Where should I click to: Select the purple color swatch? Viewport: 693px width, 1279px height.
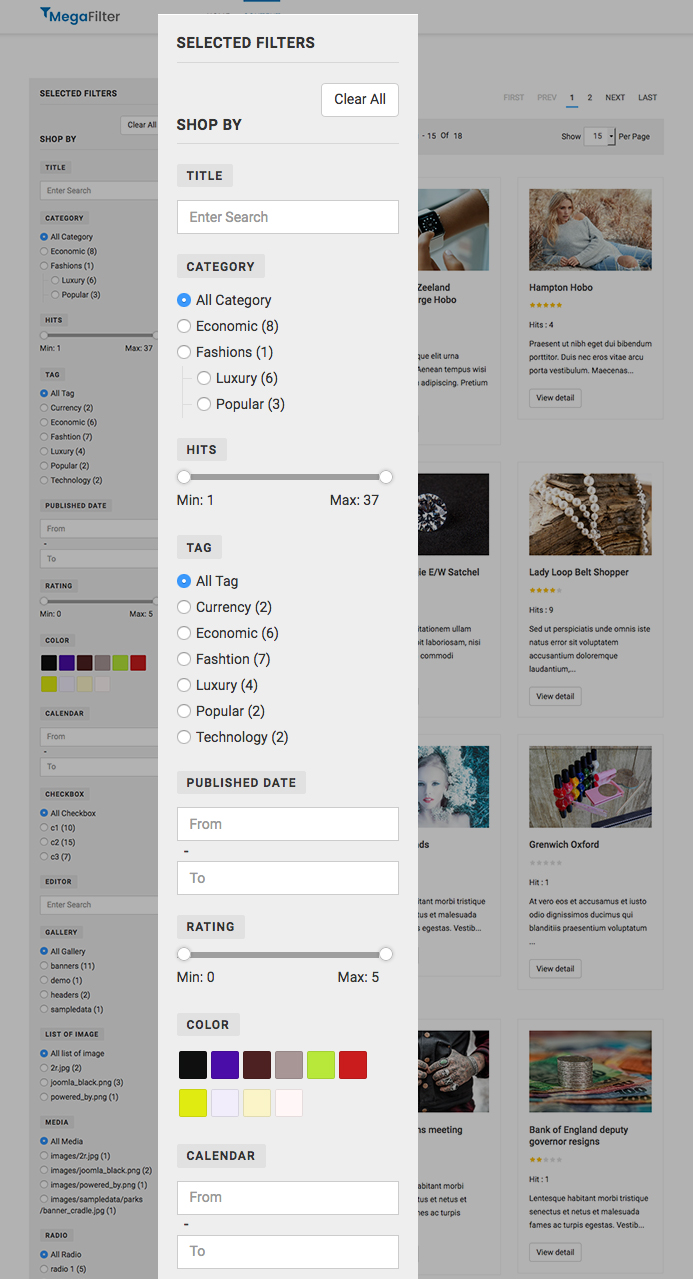click(225, 1065)
